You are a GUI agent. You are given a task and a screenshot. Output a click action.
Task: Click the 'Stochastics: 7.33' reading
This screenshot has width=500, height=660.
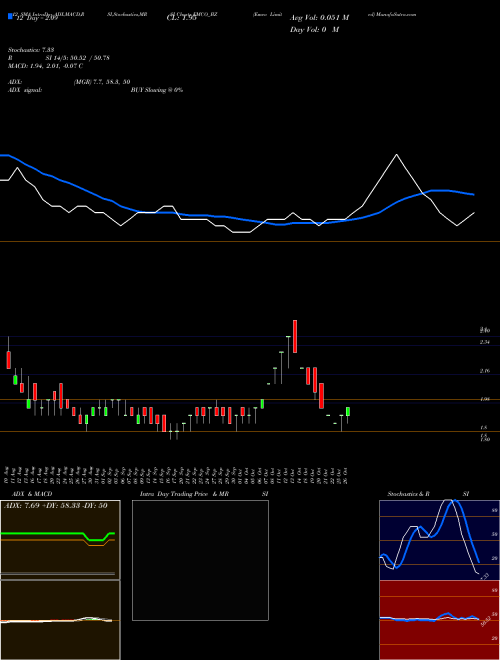31,50
